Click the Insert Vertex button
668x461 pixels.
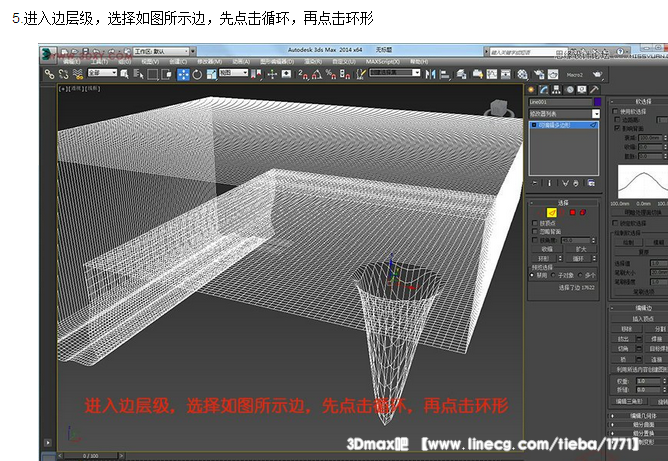(x=641, y=319)
